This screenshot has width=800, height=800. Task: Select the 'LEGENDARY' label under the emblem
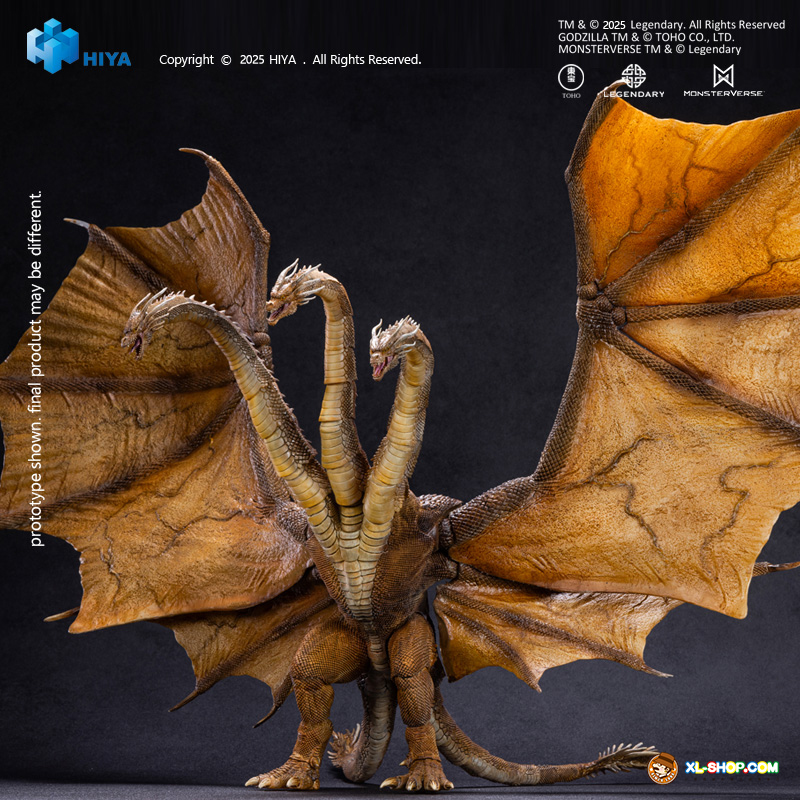click(x=634, y=93)
